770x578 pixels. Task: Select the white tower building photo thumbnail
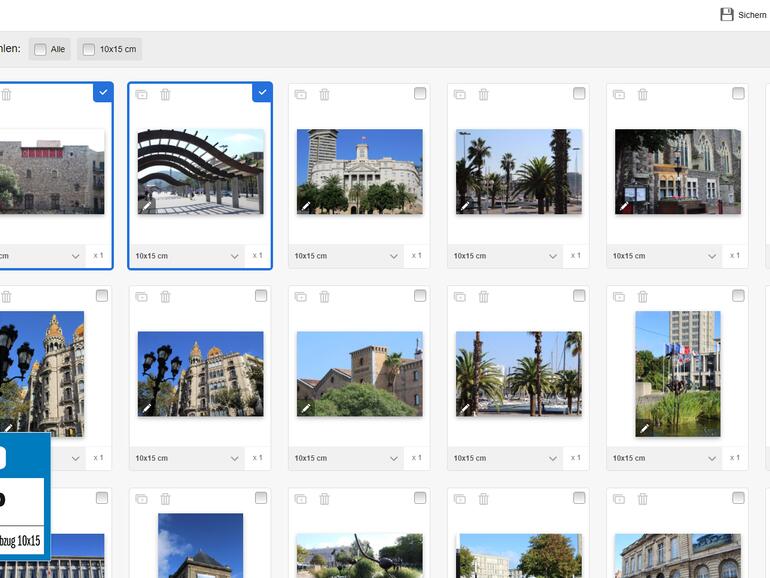pos(359,171)
